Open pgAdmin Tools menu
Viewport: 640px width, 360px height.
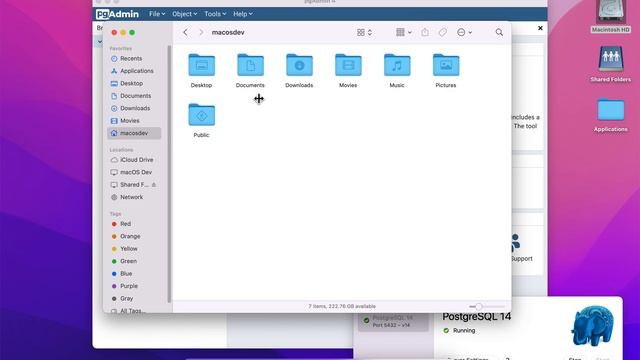coord(215,14)
